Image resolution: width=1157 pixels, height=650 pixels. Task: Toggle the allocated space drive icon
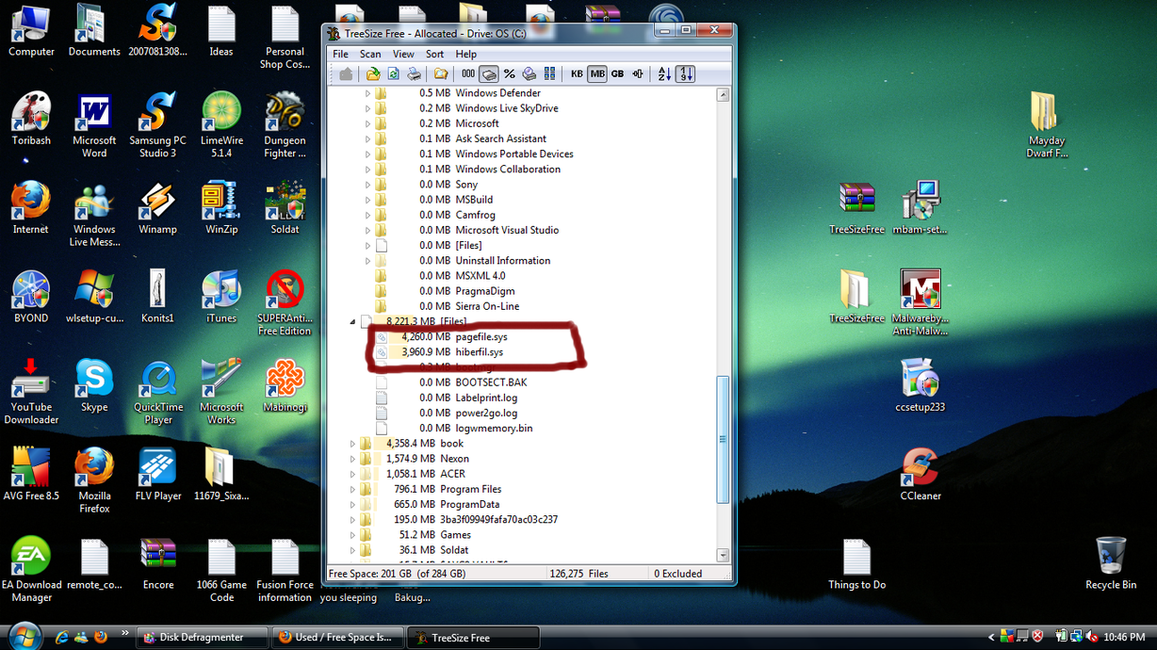click(488, 74)
